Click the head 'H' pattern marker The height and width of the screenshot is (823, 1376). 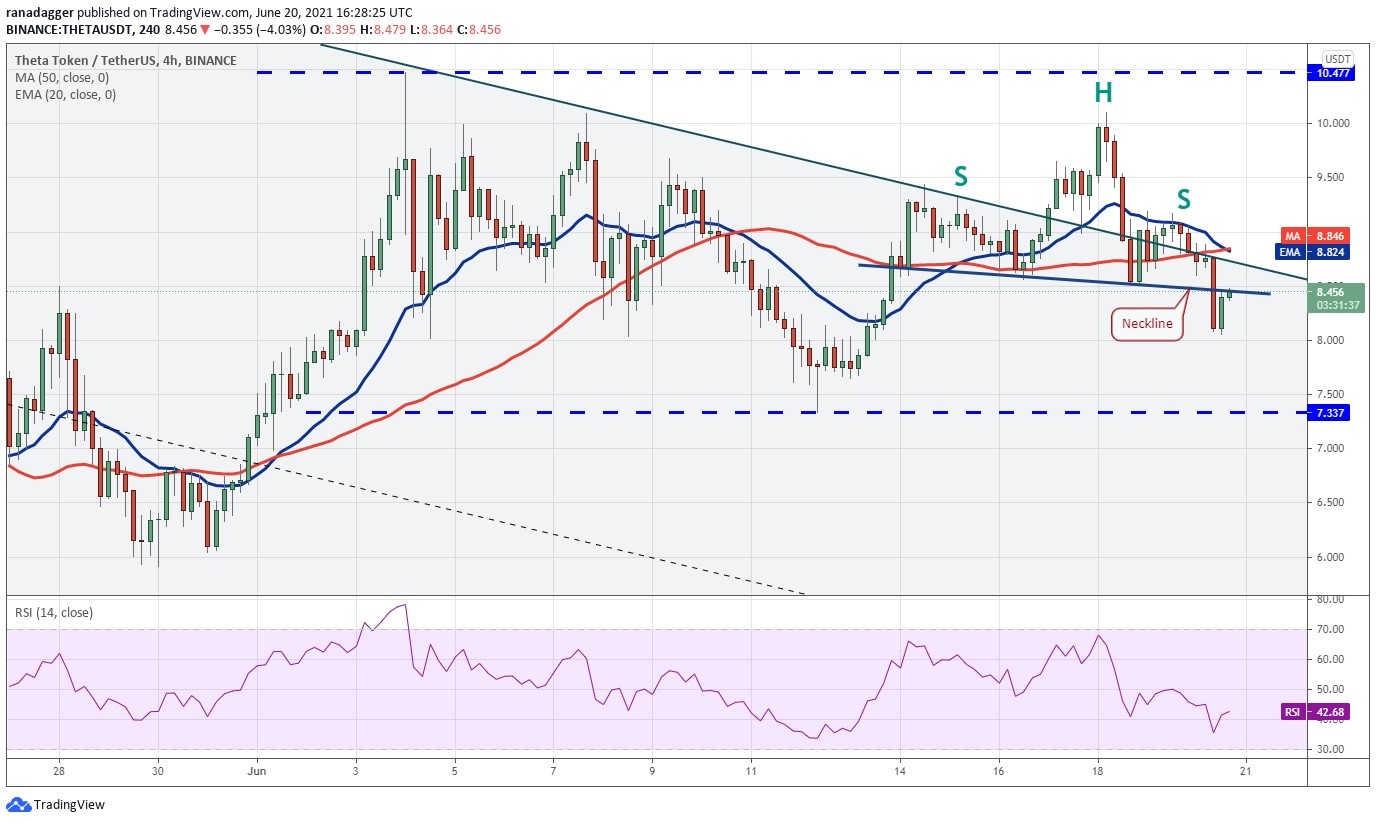[x=1102, y=94]
